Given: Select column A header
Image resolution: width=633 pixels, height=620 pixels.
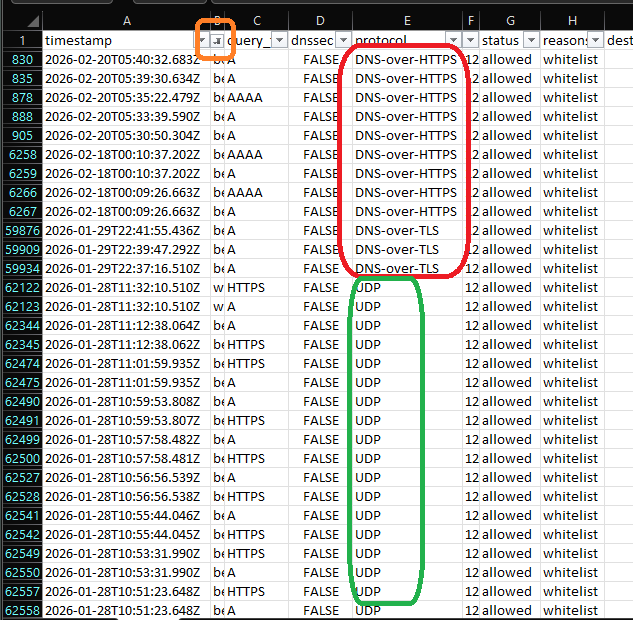Looking at the screenshot, I should (126, 20).
